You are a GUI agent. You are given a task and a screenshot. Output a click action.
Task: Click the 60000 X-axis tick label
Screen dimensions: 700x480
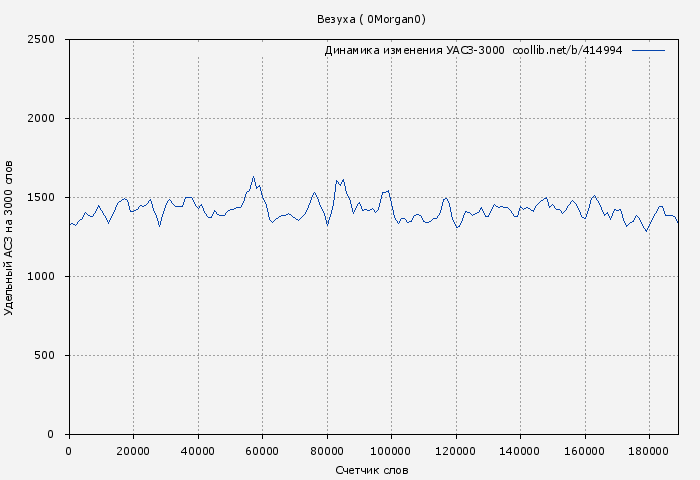click(262, 452)
